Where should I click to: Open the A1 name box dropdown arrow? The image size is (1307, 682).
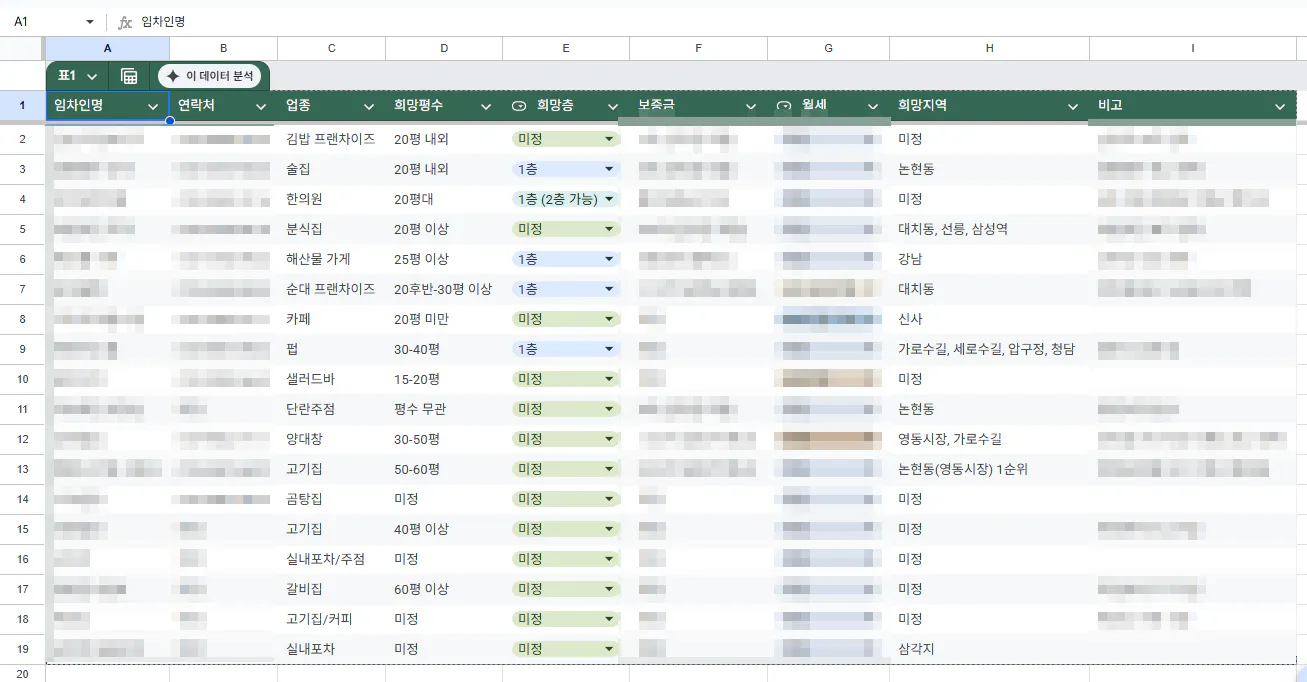point(90,21)
